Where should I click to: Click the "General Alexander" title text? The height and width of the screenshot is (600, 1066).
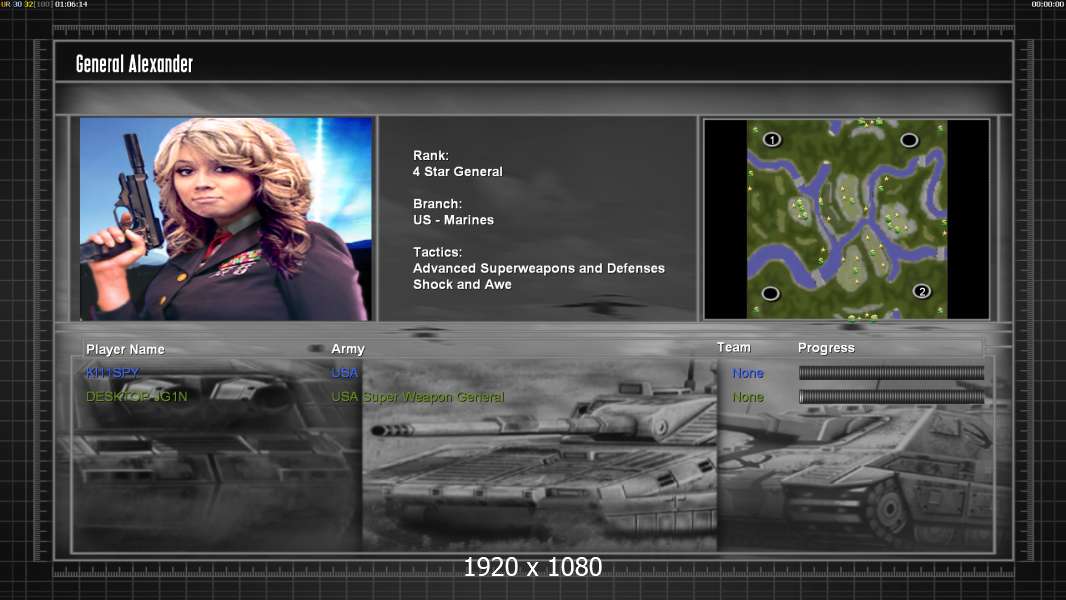tap(134, 64)
